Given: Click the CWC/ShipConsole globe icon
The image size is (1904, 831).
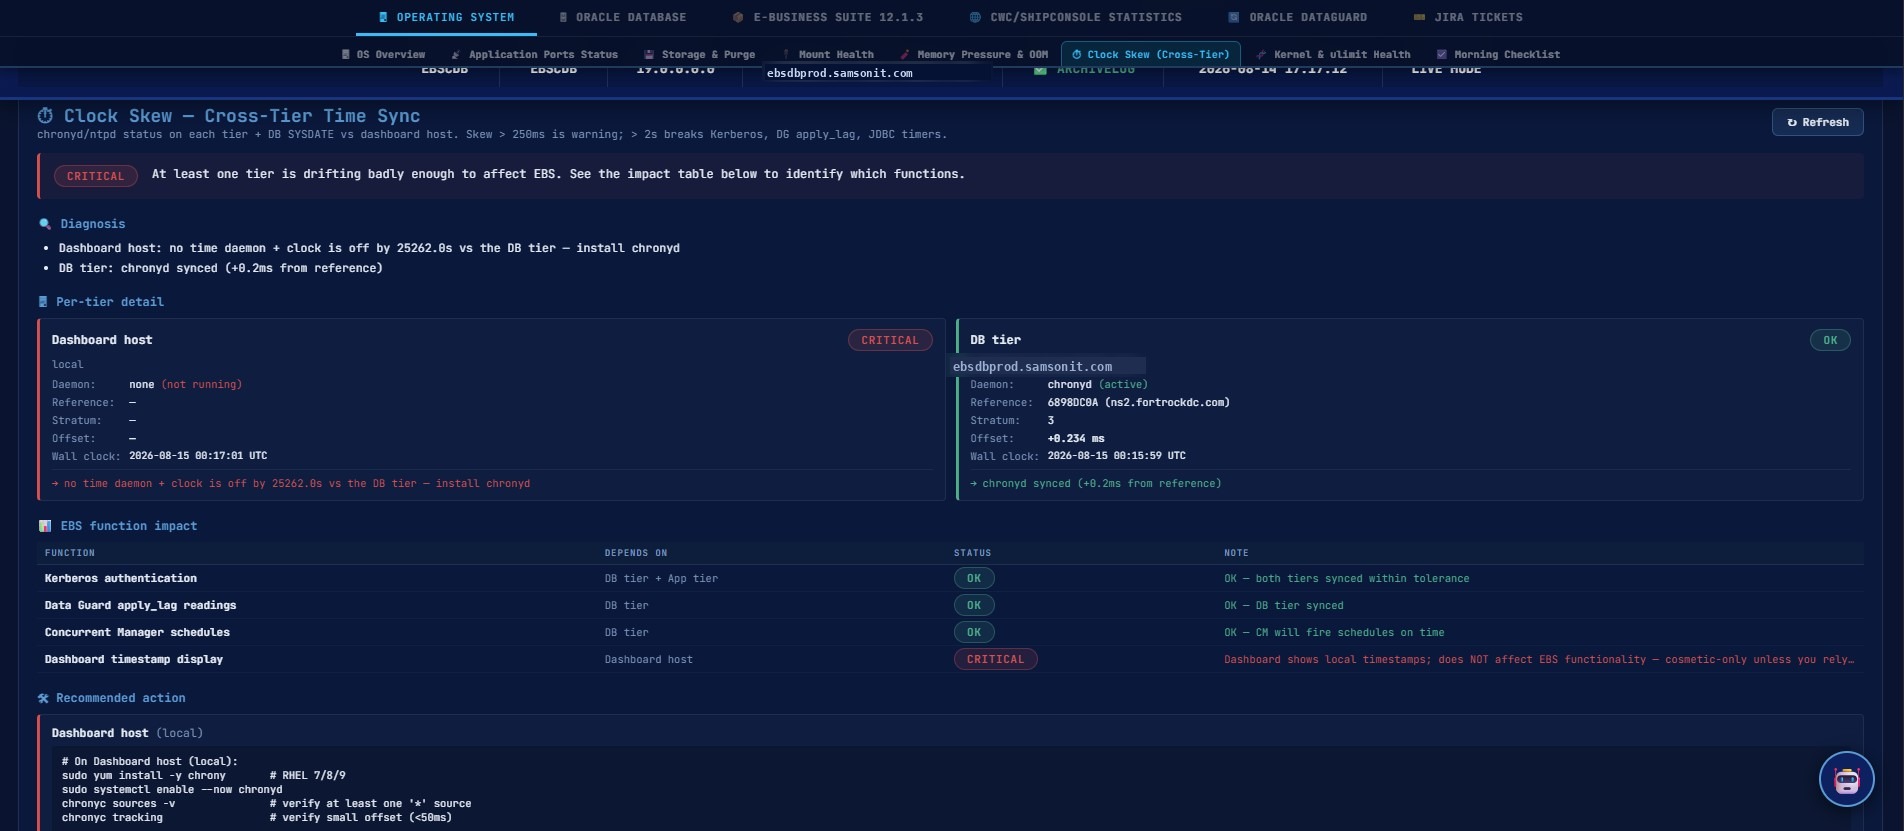Looking at the screenshot, I should [x=975, y=17].
